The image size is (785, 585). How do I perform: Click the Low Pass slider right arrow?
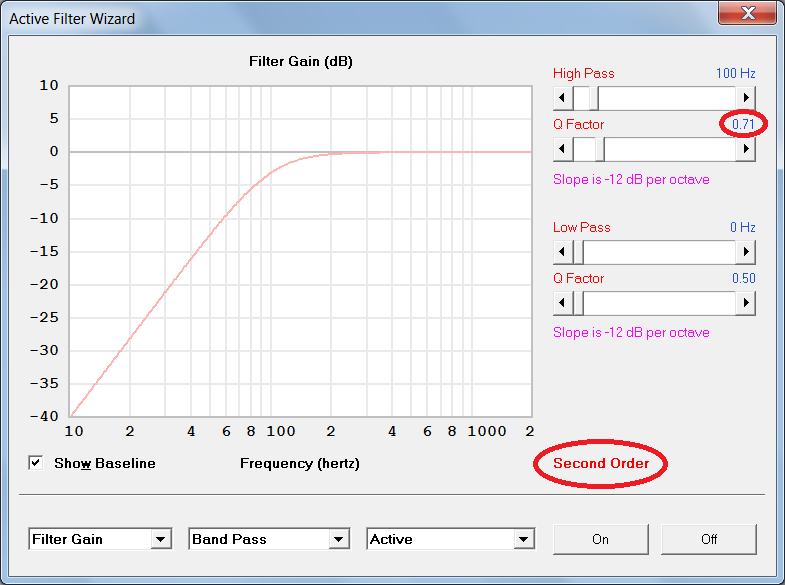point(745,252)
